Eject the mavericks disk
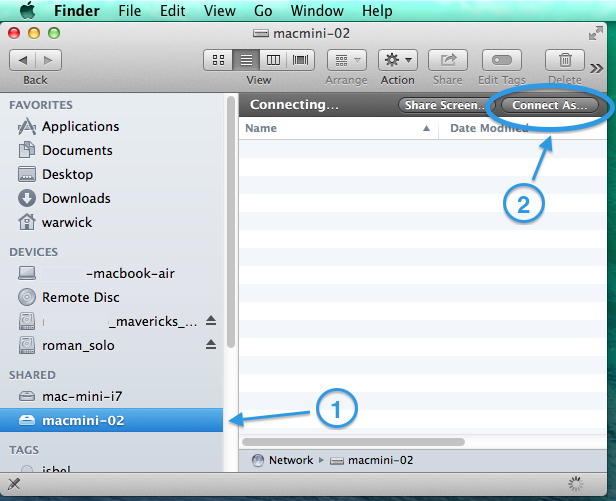The image size is (616, 501). pyautogui.click(x=211, y=321)
